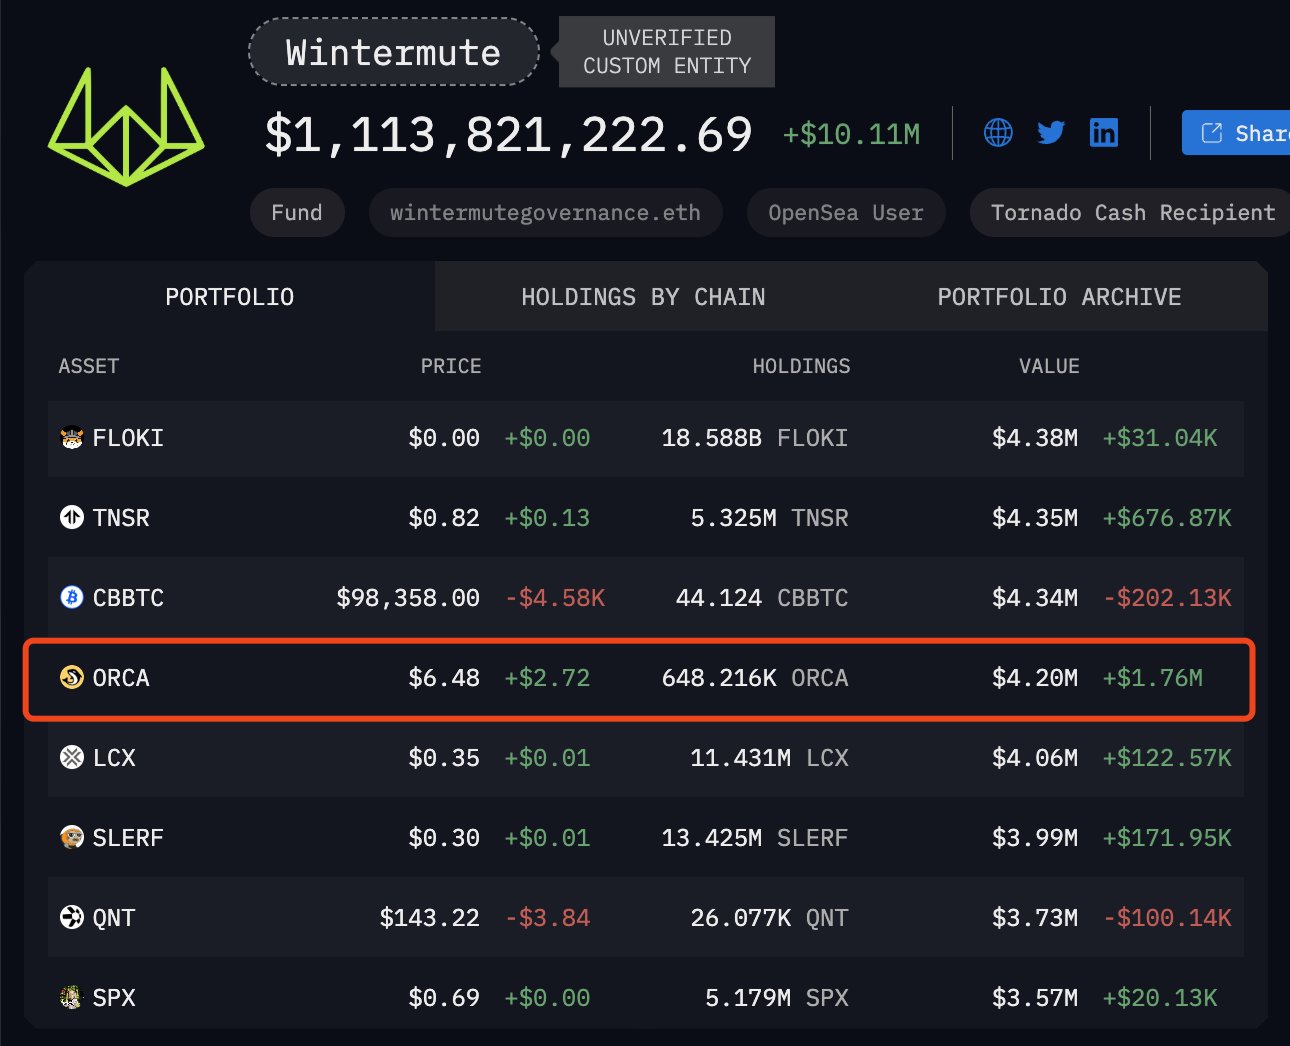Click the QNT value change -$100.14K
The height and width of the screenshot is (1046, 1290).
click(1167, 918)
